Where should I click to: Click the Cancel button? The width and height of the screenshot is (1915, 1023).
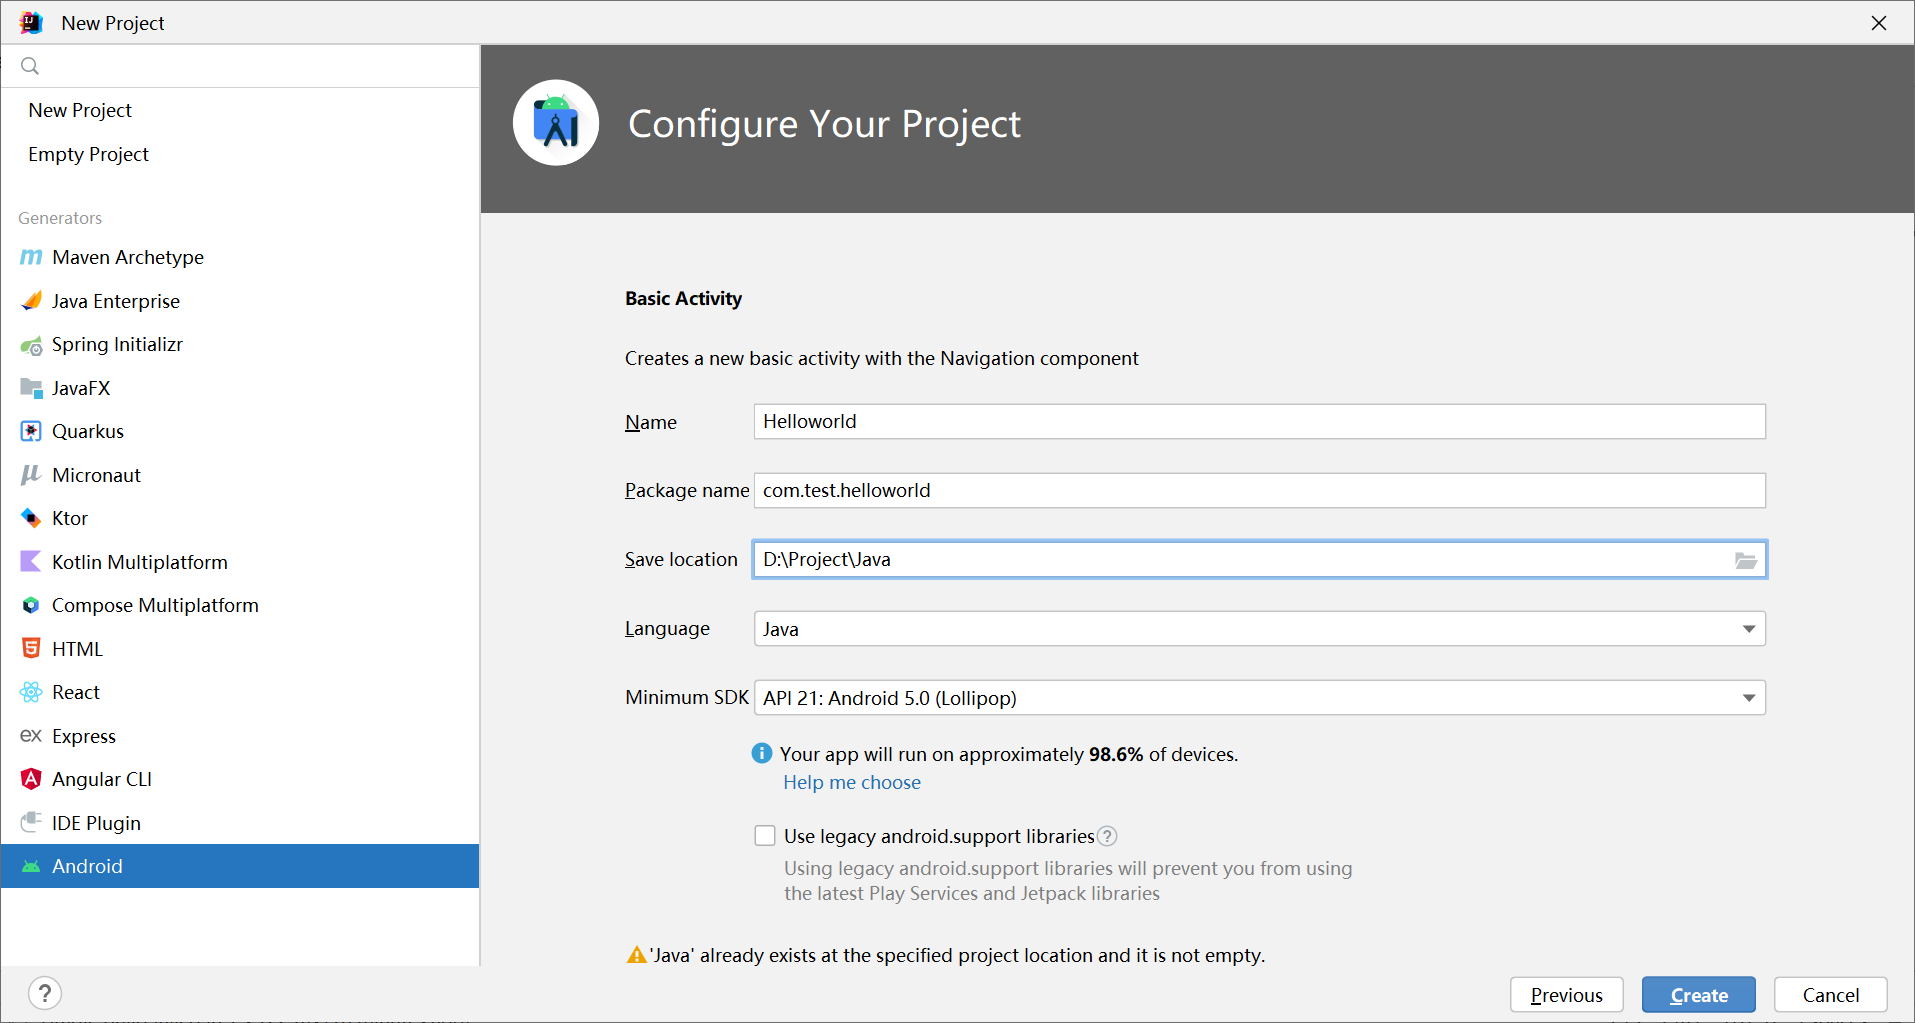point(1830,995)
